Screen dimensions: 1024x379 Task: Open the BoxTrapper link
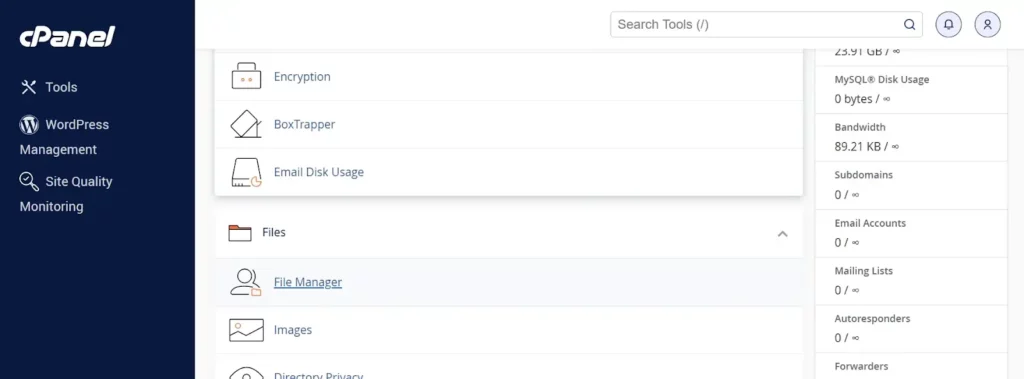click(304, 124)
